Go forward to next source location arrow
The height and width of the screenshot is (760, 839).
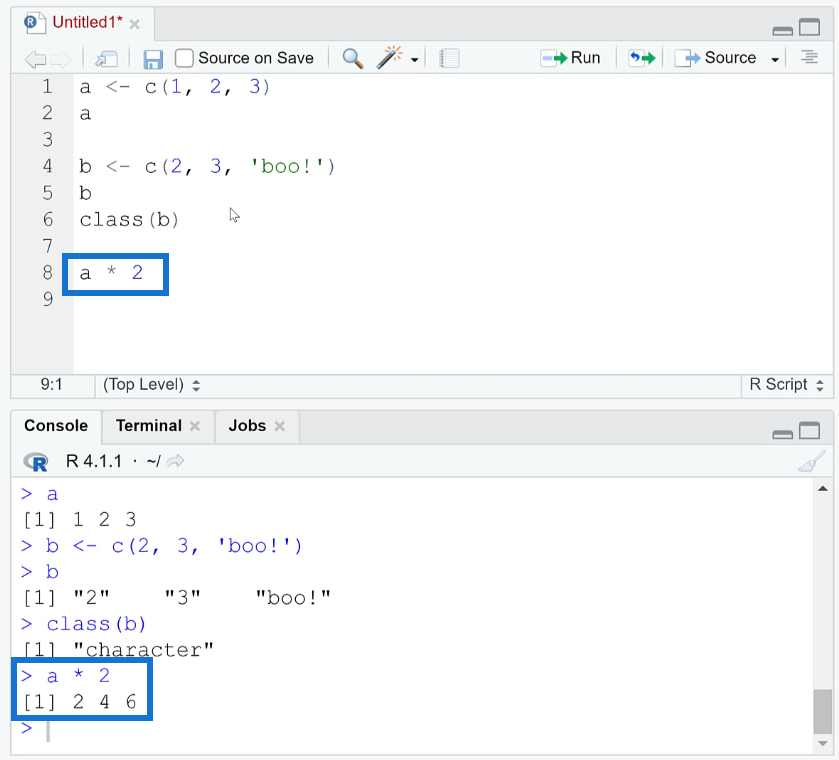60,59
